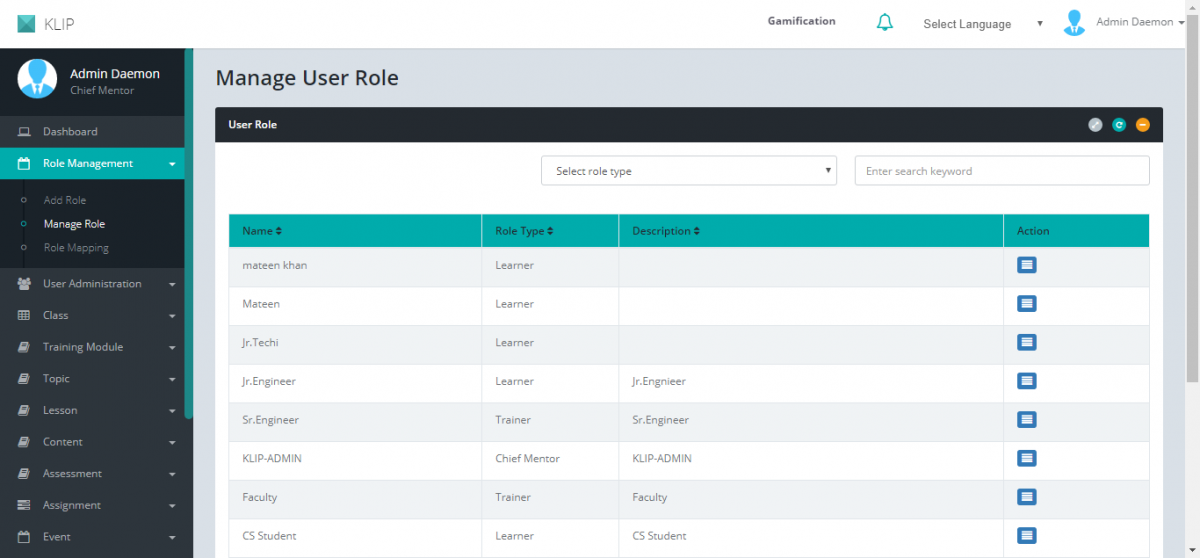Collapse User Role panel with orange minus icon
This screenshot has width=1200, height=558.
pos(1142,125)
